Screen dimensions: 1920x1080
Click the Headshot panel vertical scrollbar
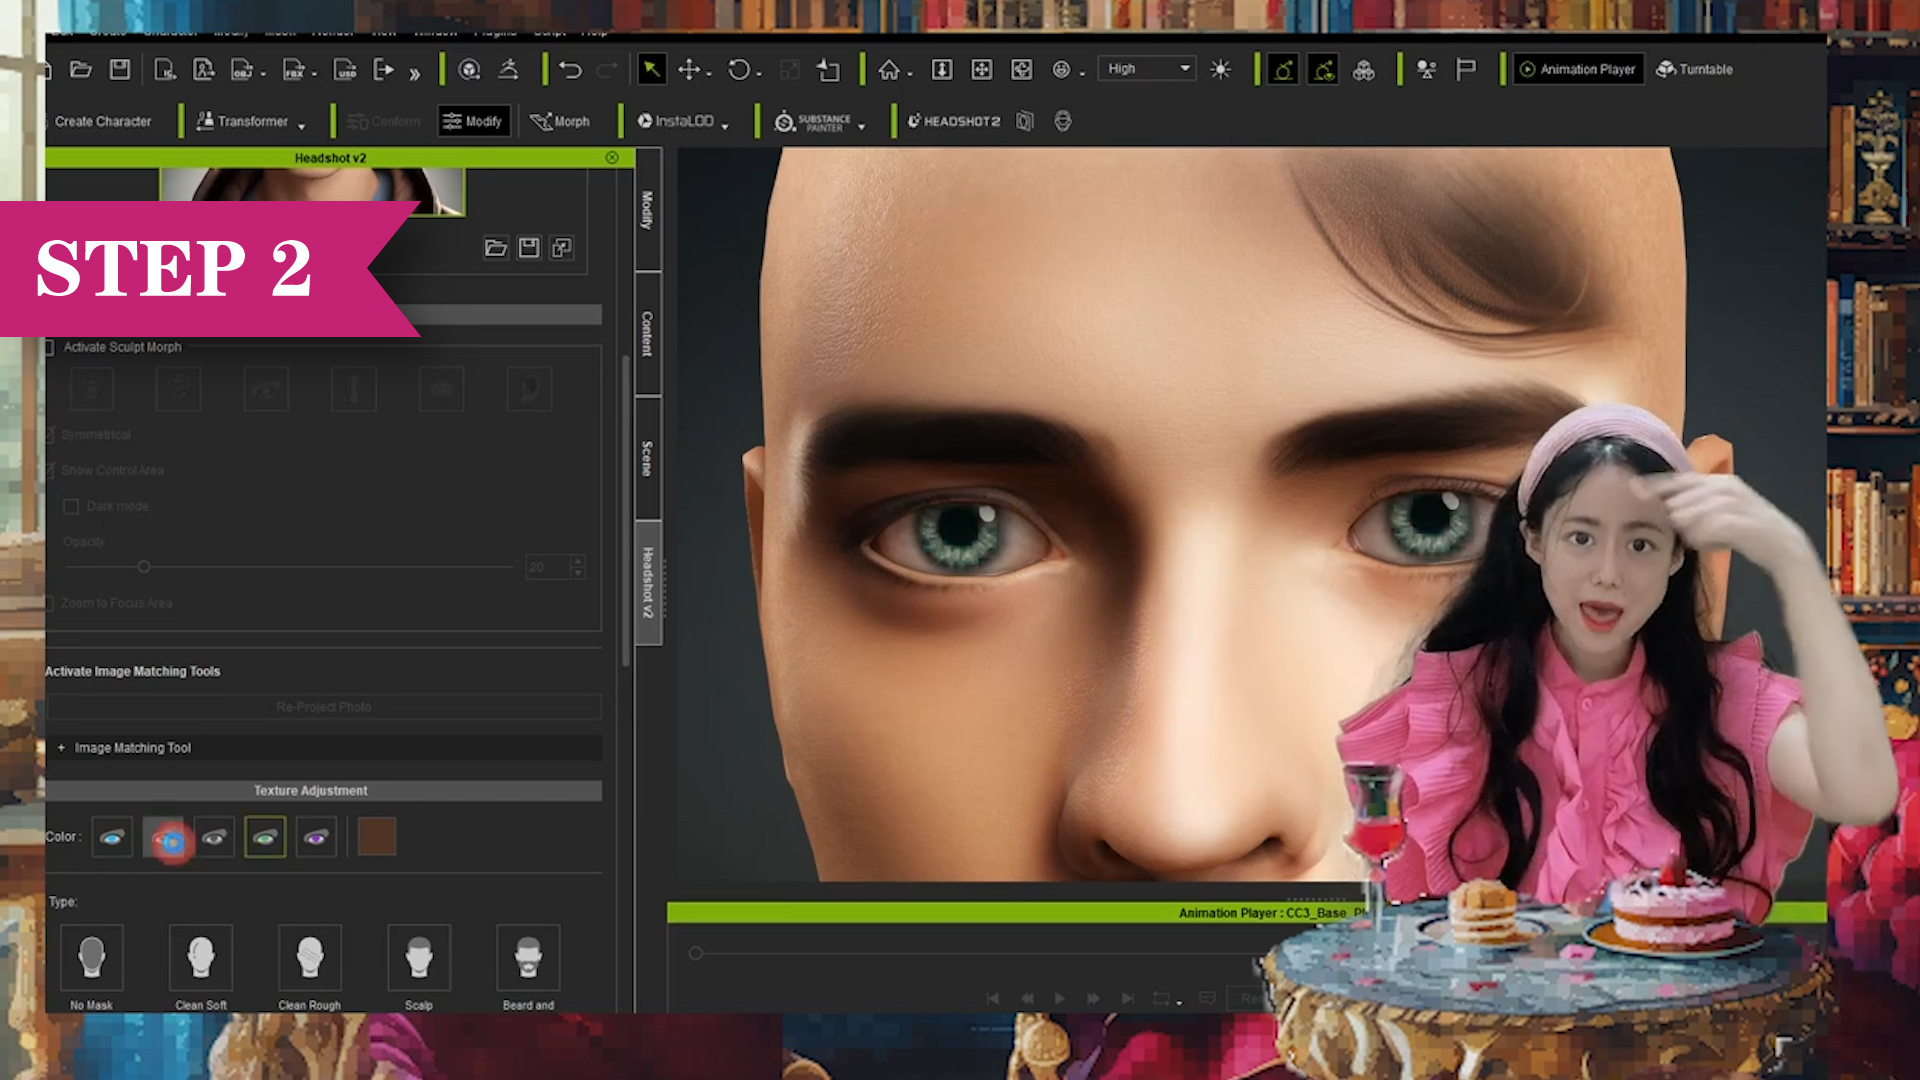(626, 510)
